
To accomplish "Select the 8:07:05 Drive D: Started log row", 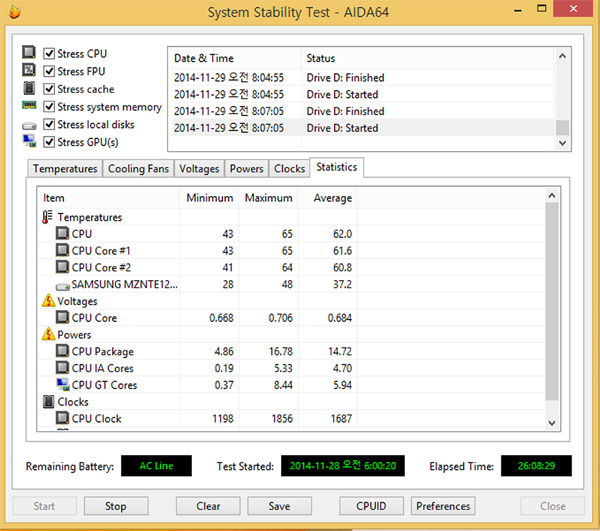I will coord(362,128).
